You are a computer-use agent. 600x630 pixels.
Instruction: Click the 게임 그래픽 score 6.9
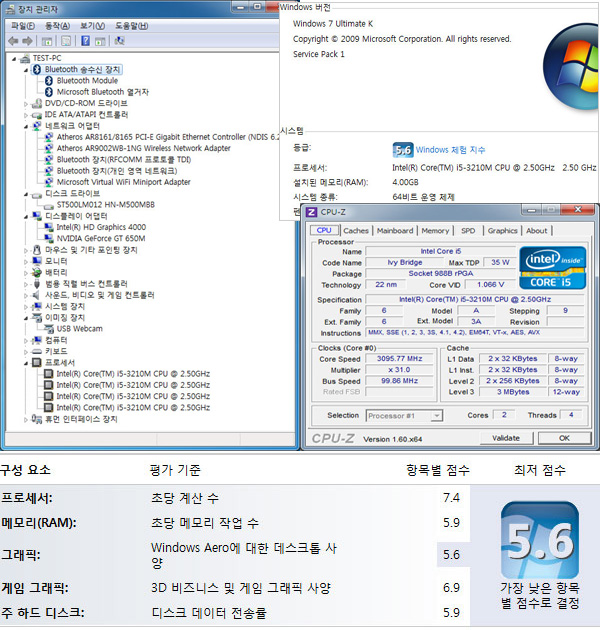pos(451,588)
